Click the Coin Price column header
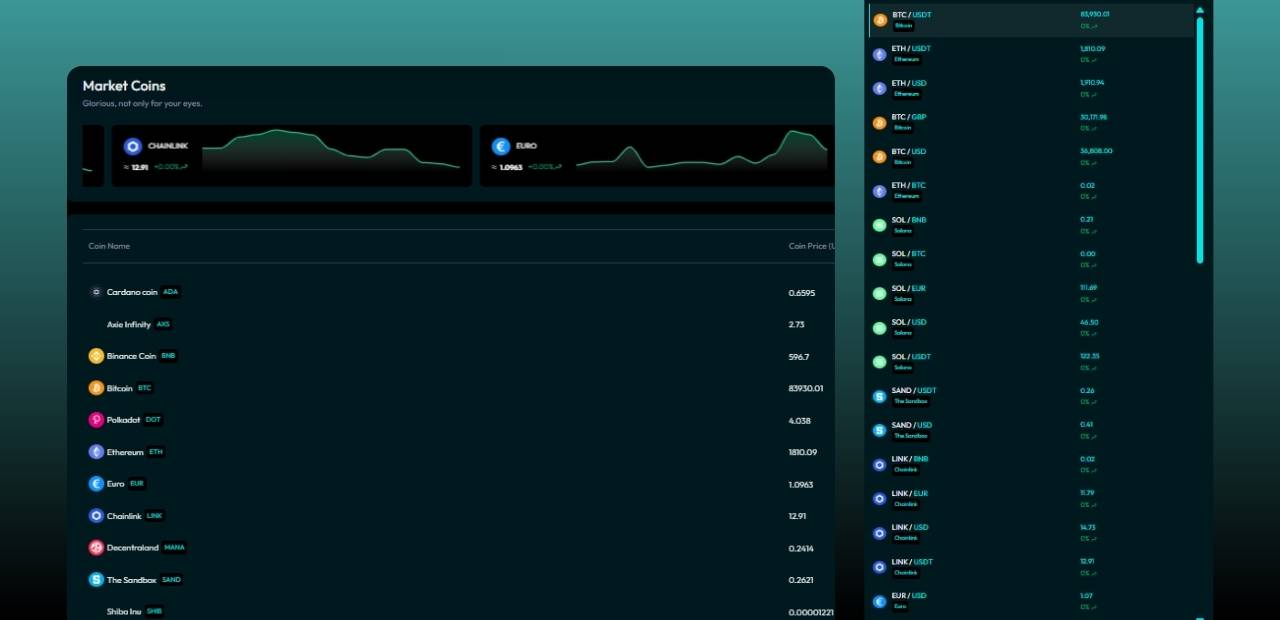This screenshot has height=620, width=1280. coord(810,246)
